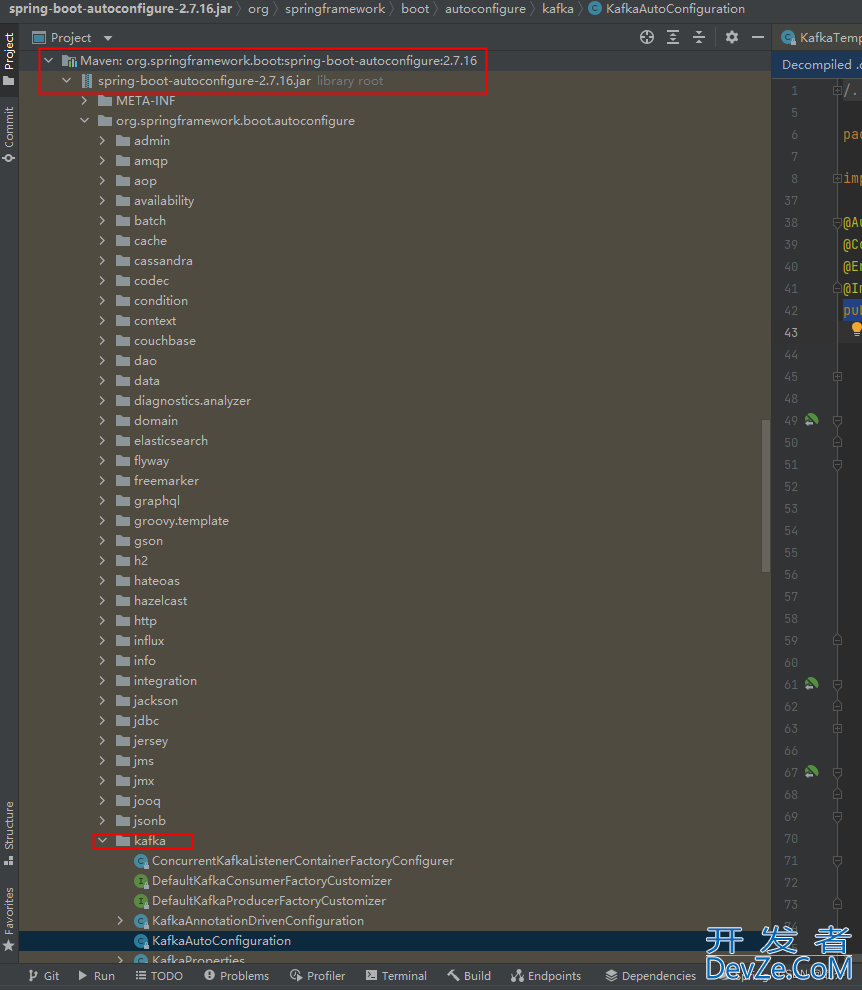Click the kafka breadcrumb segment

(x=558, y=9)
